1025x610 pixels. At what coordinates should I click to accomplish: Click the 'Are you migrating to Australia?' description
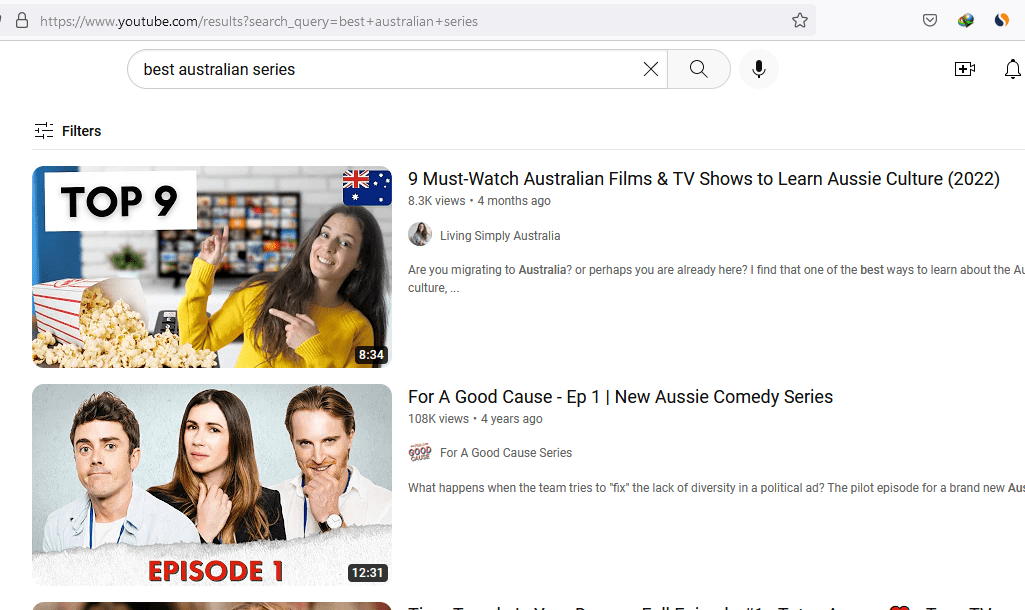[716, 279]
